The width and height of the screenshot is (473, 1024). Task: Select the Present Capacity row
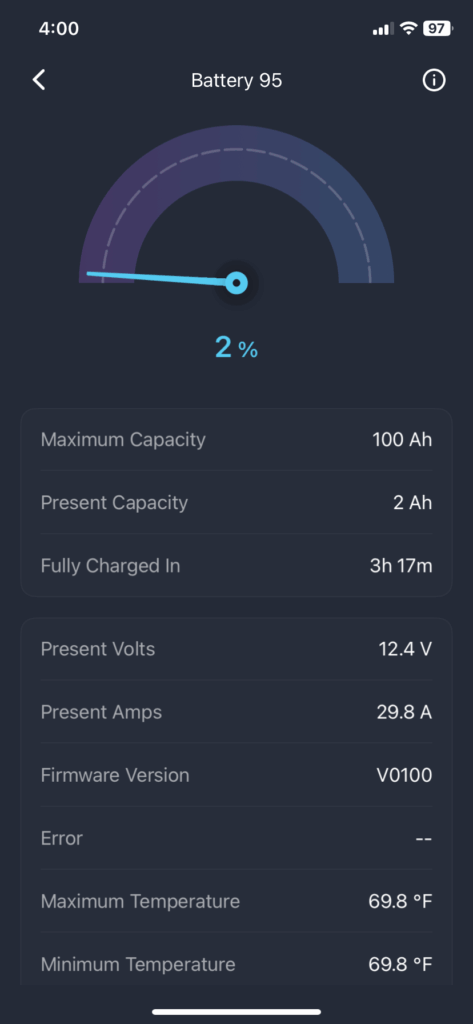click(236, 502)
